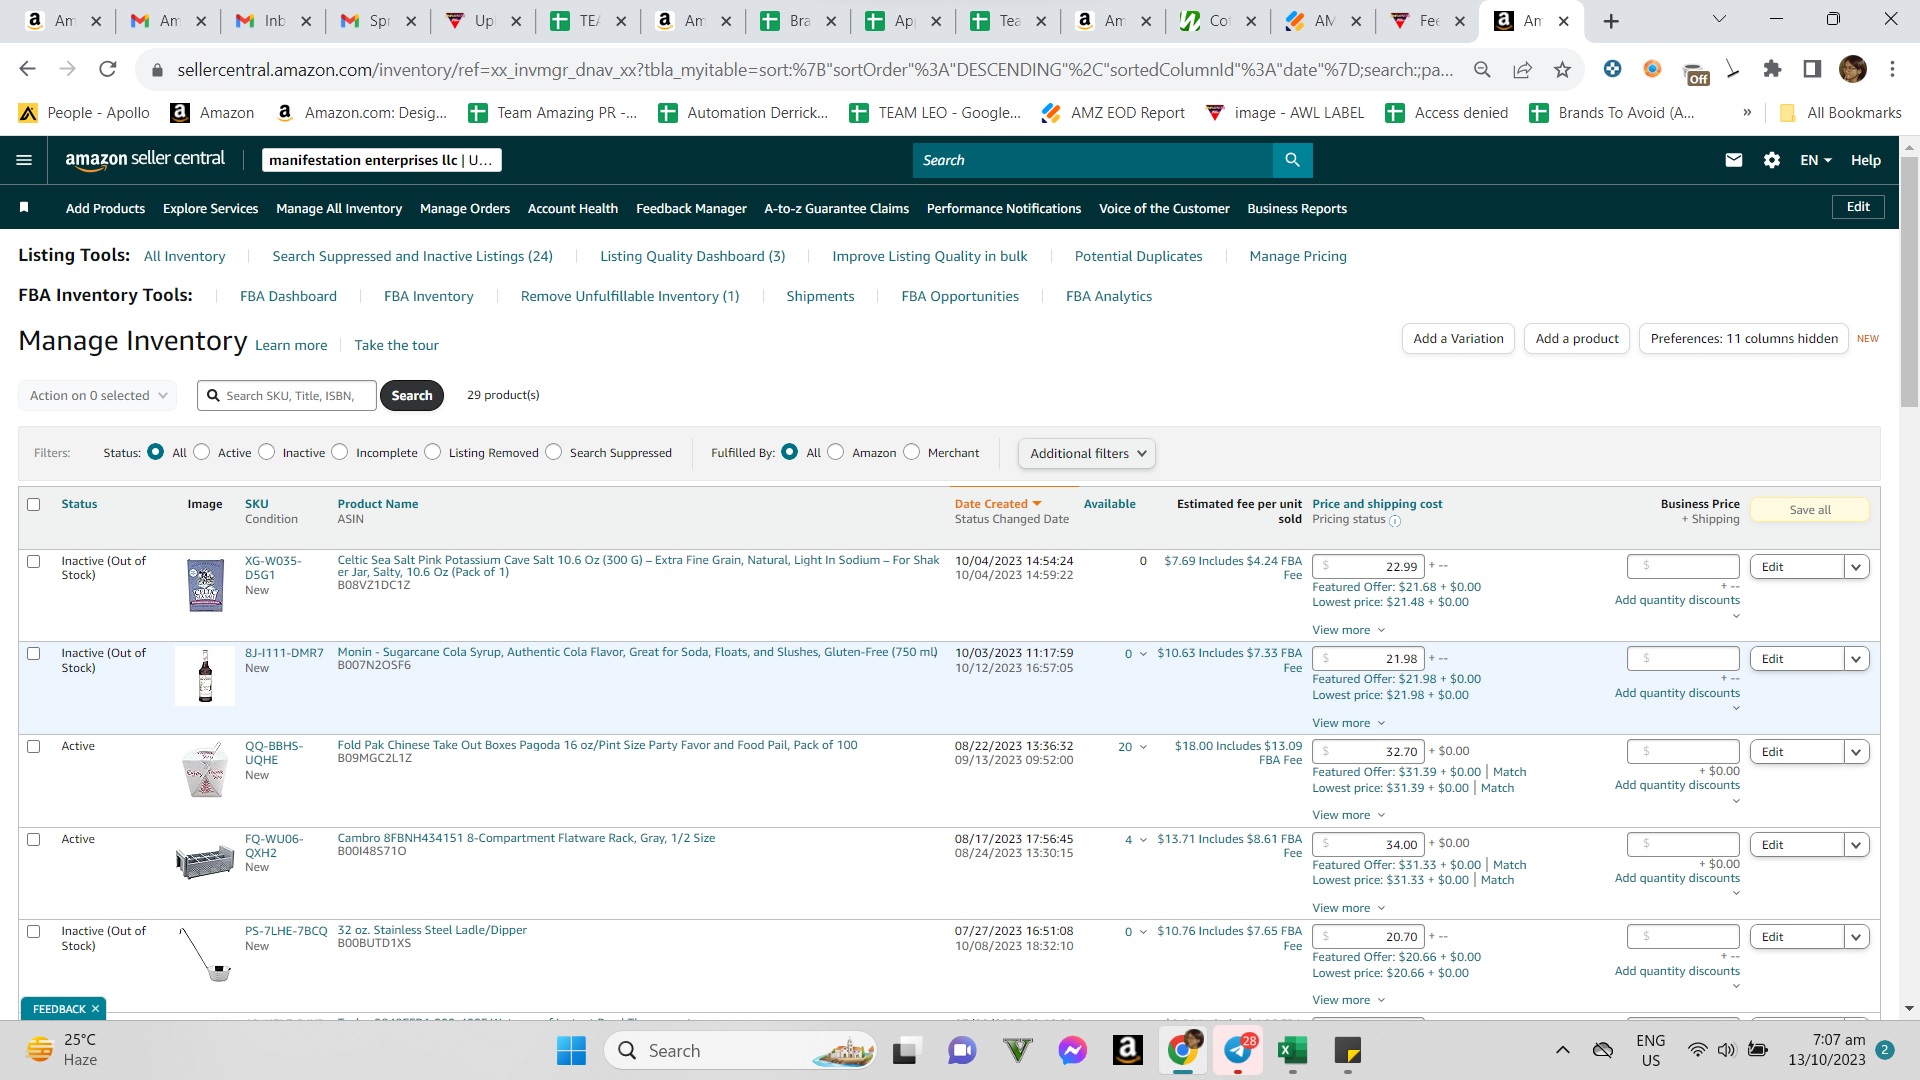Click the browser share icon
This screenshot has height=1080, width=1920.
1522,69
